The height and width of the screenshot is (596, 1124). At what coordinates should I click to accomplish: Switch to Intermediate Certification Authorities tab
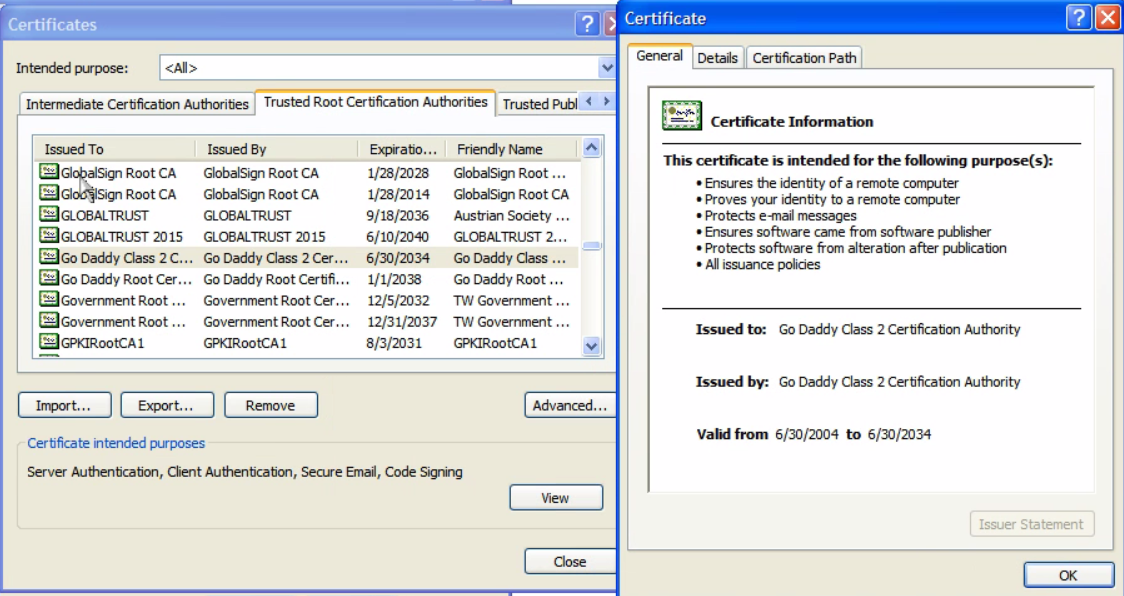point(137,104)
